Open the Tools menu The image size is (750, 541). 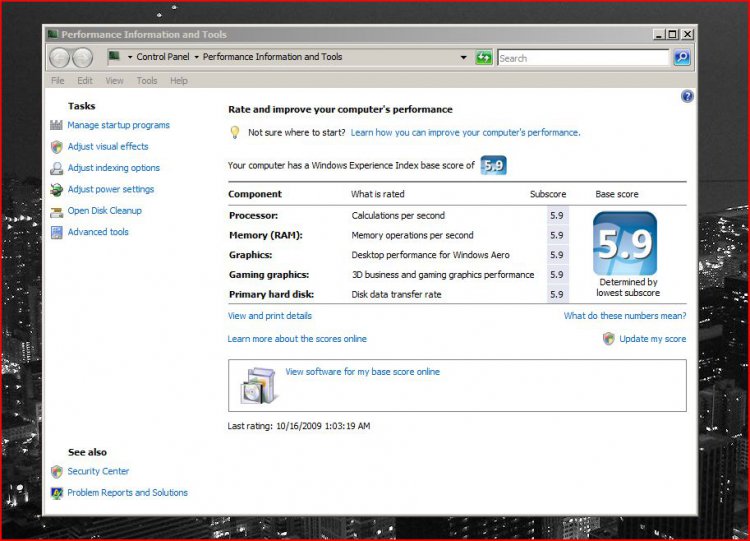(147, 80)
